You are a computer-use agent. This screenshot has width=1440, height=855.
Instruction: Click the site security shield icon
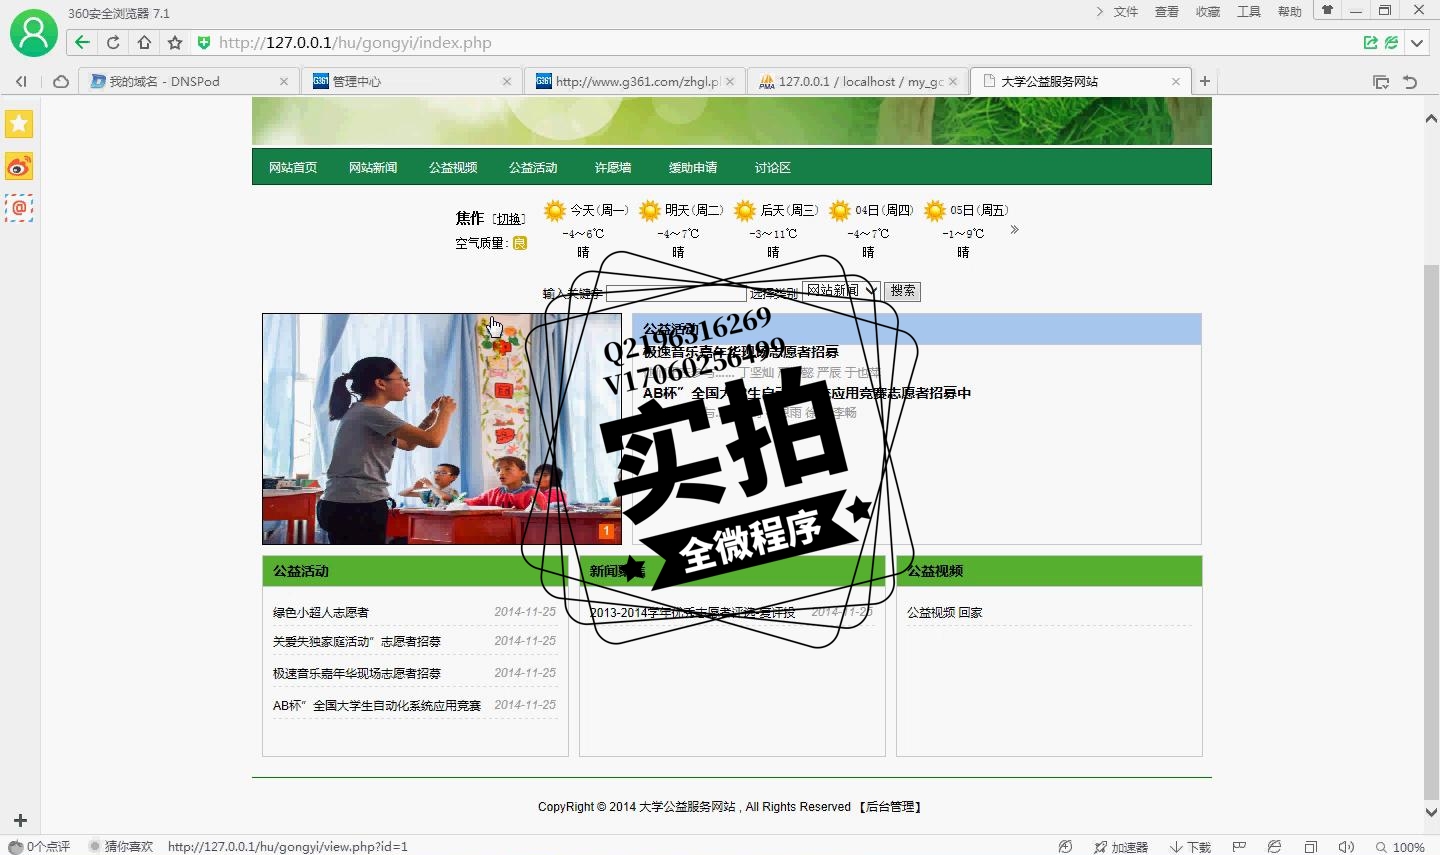[x=204, y=42]
